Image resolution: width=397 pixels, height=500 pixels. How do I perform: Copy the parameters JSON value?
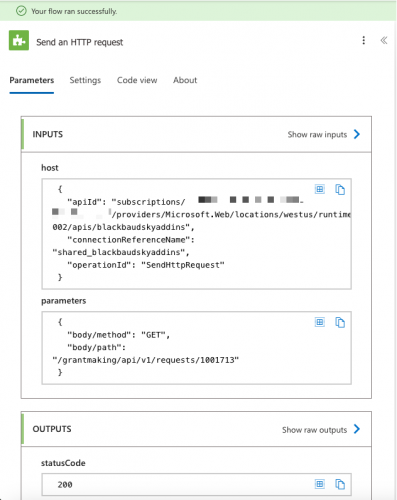[x=340, y=322]
